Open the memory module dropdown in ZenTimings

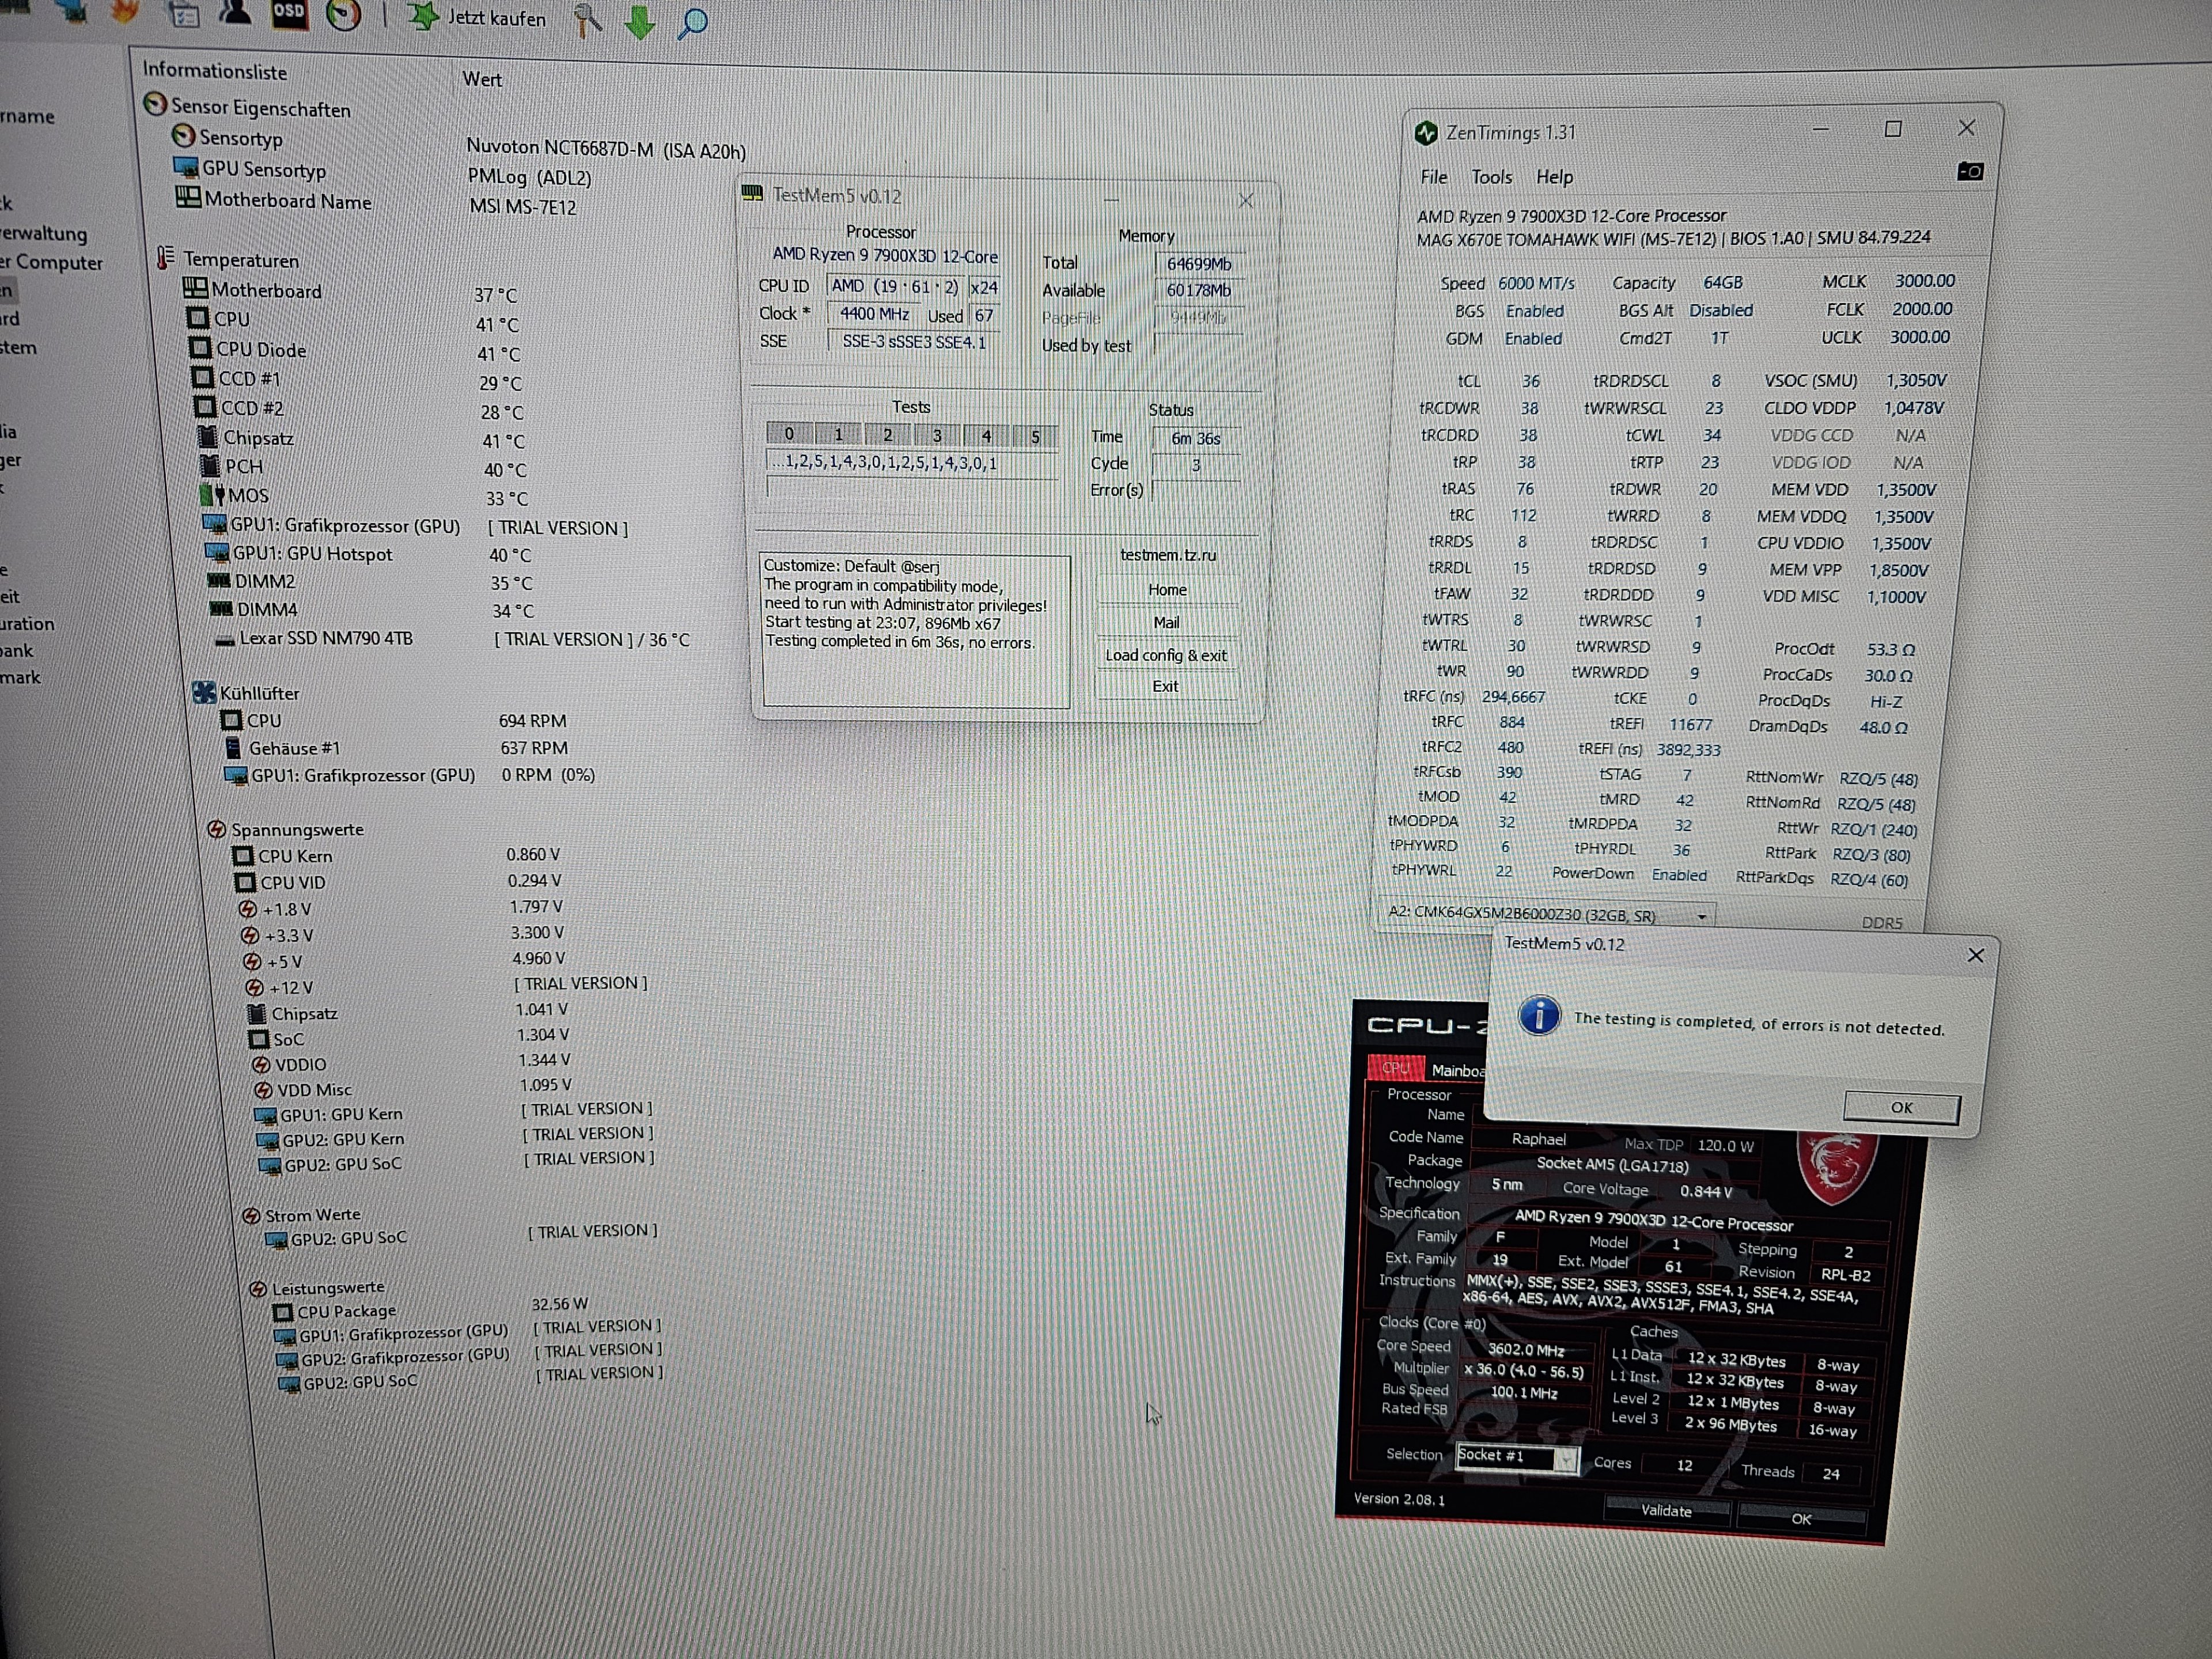(1701, 916)
